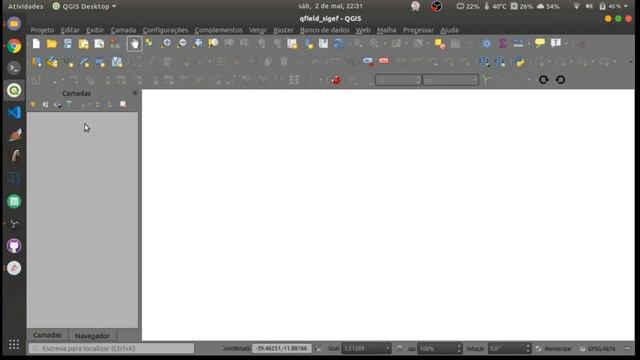Open Google Chrome from the dock

(x=14, y=46)
